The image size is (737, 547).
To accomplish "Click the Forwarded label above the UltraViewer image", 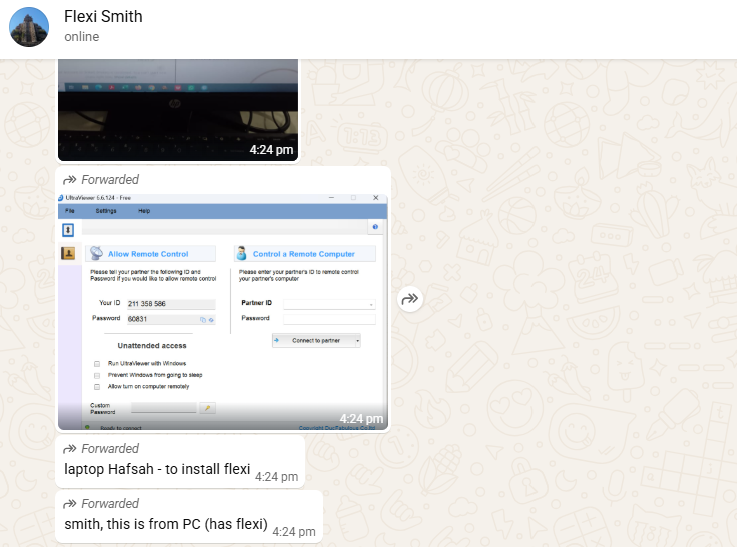I will click(101, 180).
